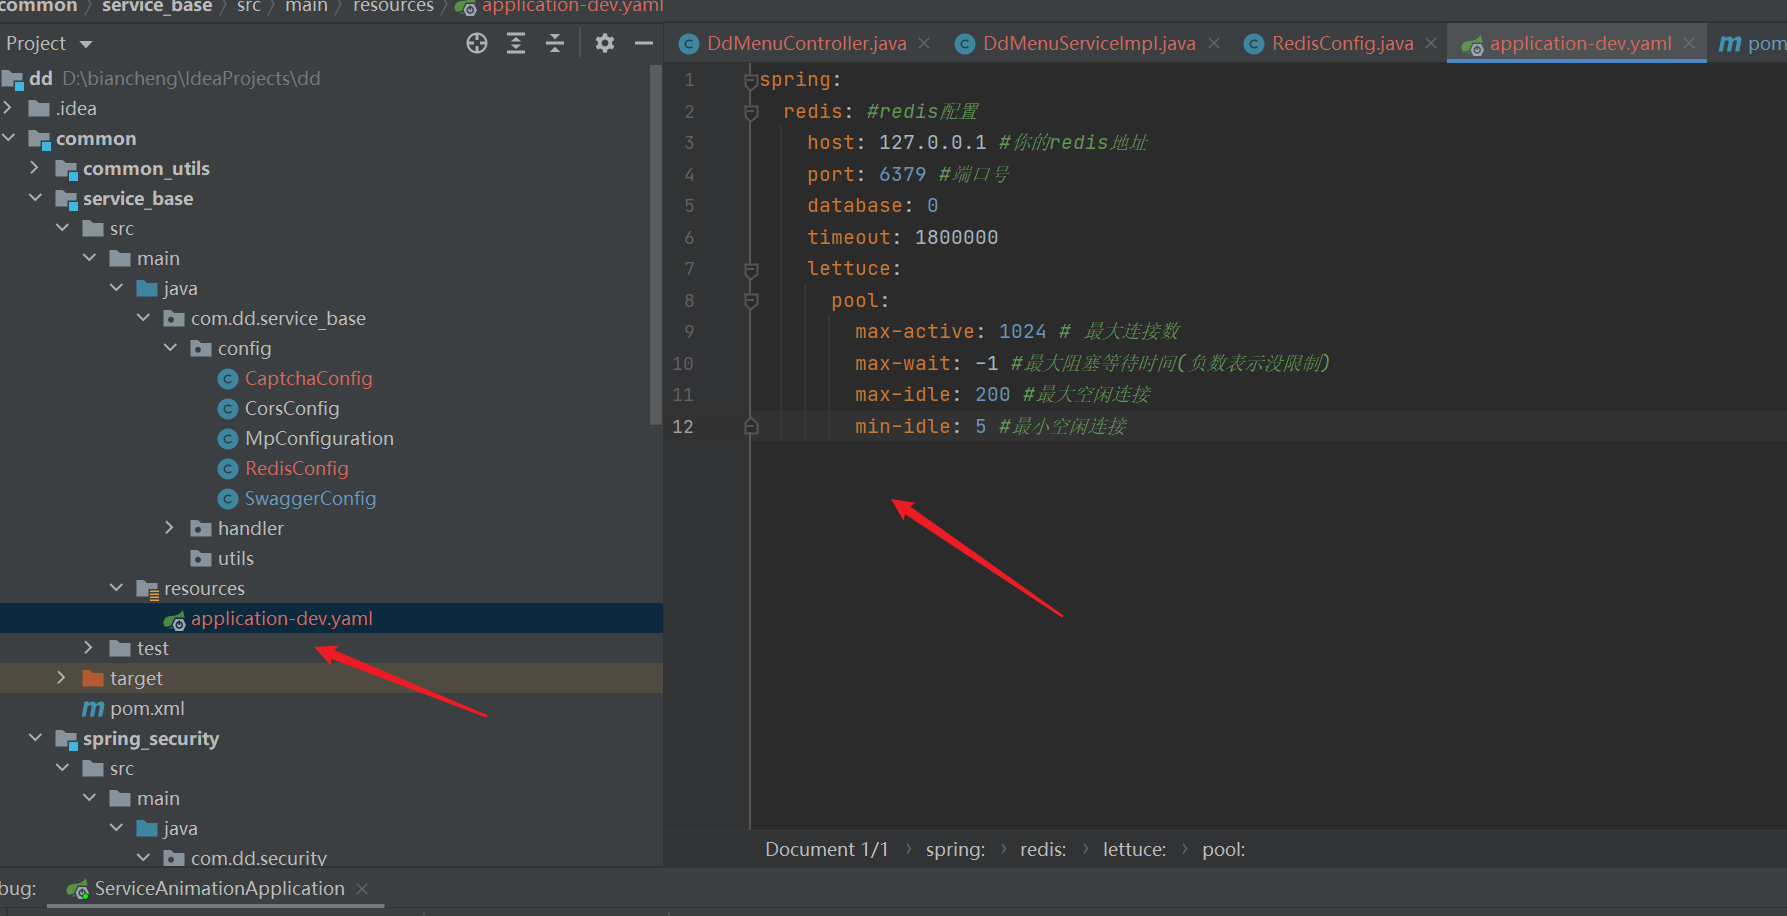Collapse all nodes using Collapse All icon

[x=555, y=43]
